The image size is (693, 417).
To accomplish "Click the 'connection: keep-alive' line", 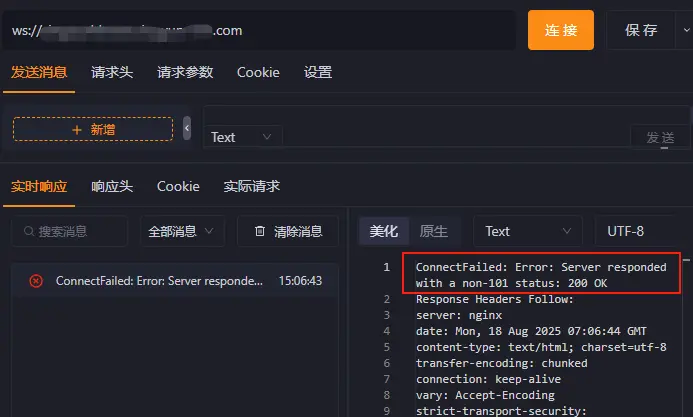I will [x=488, y=379].
